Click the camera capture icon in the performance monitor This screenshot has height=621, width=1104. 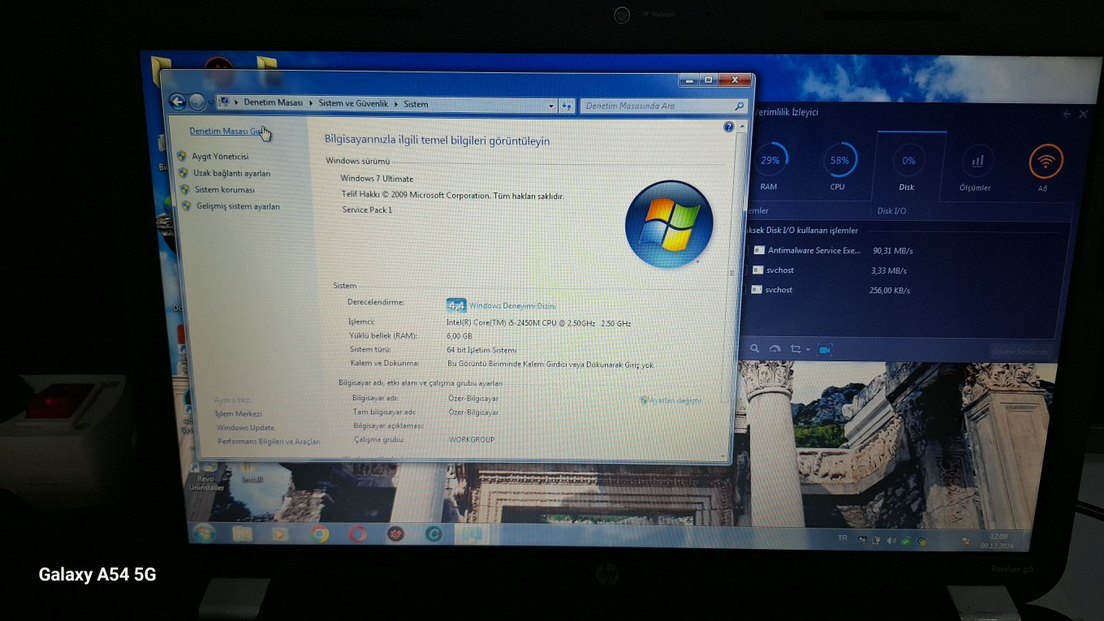[x=823, y=348]
